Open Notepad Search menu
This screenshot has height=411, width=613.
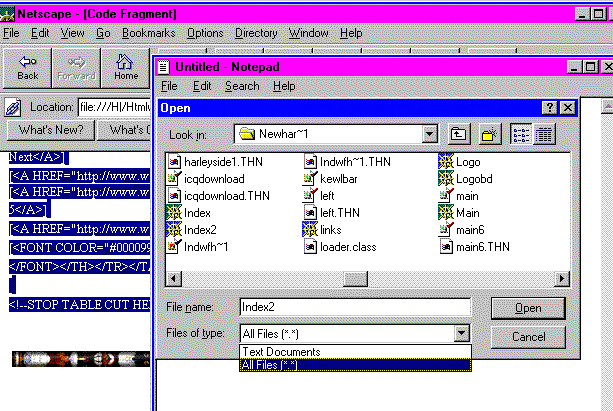[242, 86]
